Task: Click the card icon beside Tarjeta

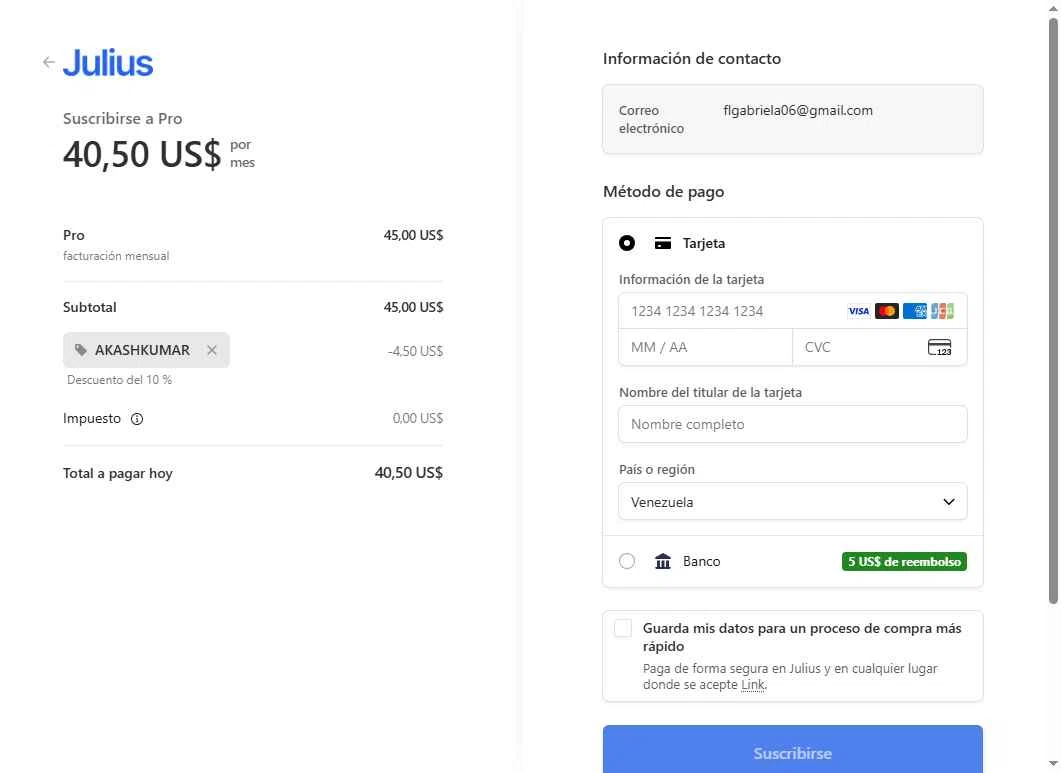Action: (x=663, y=243)
